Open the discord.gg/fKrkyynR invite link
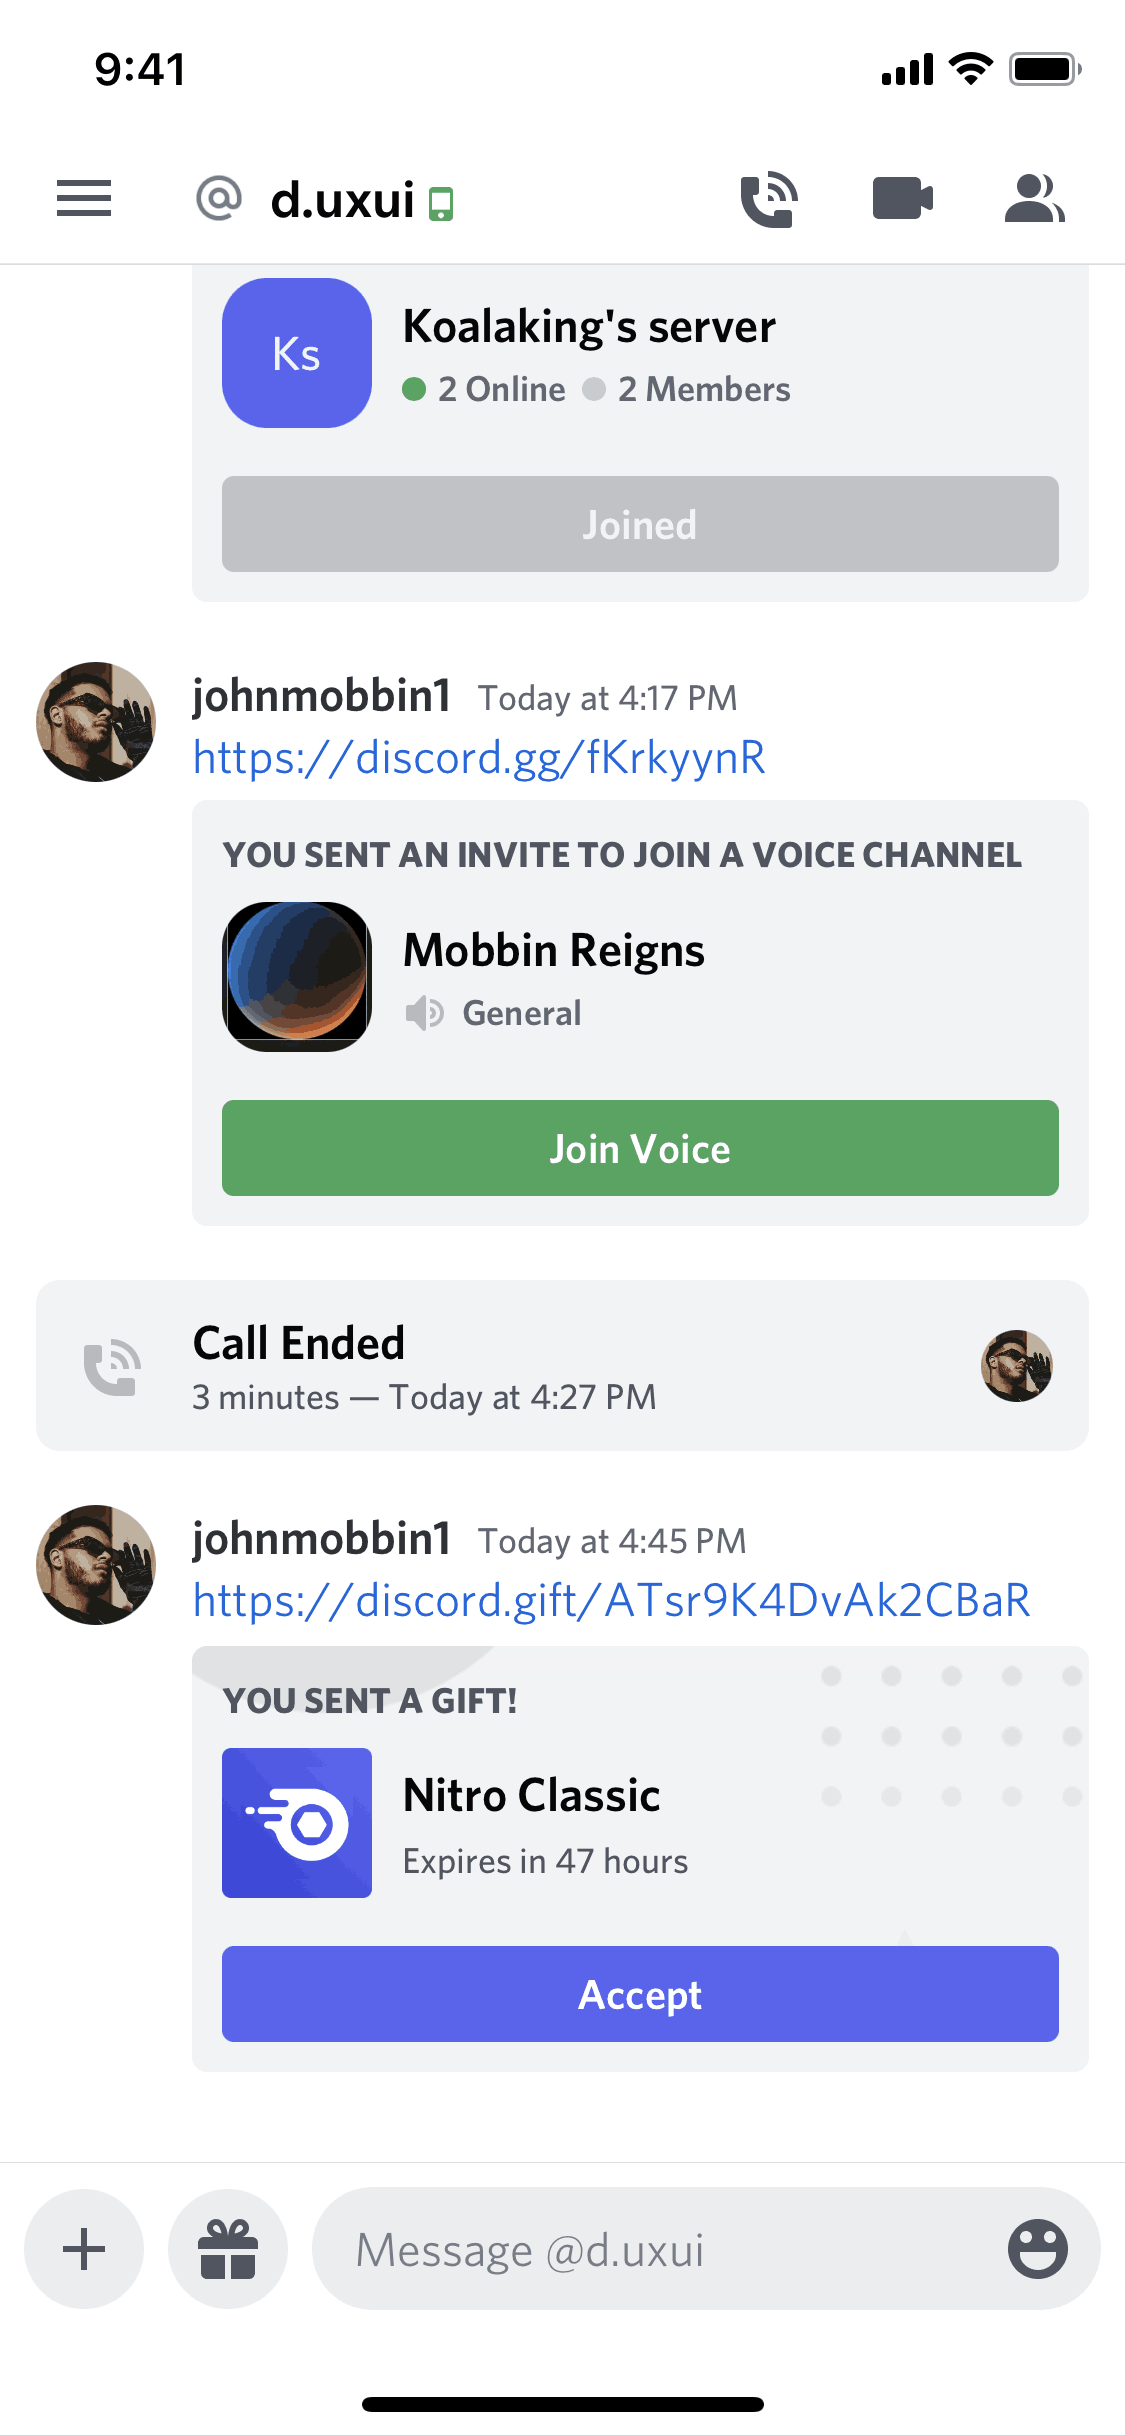The width and height of the screenshot is (1125, 2436). coord(479,758)
